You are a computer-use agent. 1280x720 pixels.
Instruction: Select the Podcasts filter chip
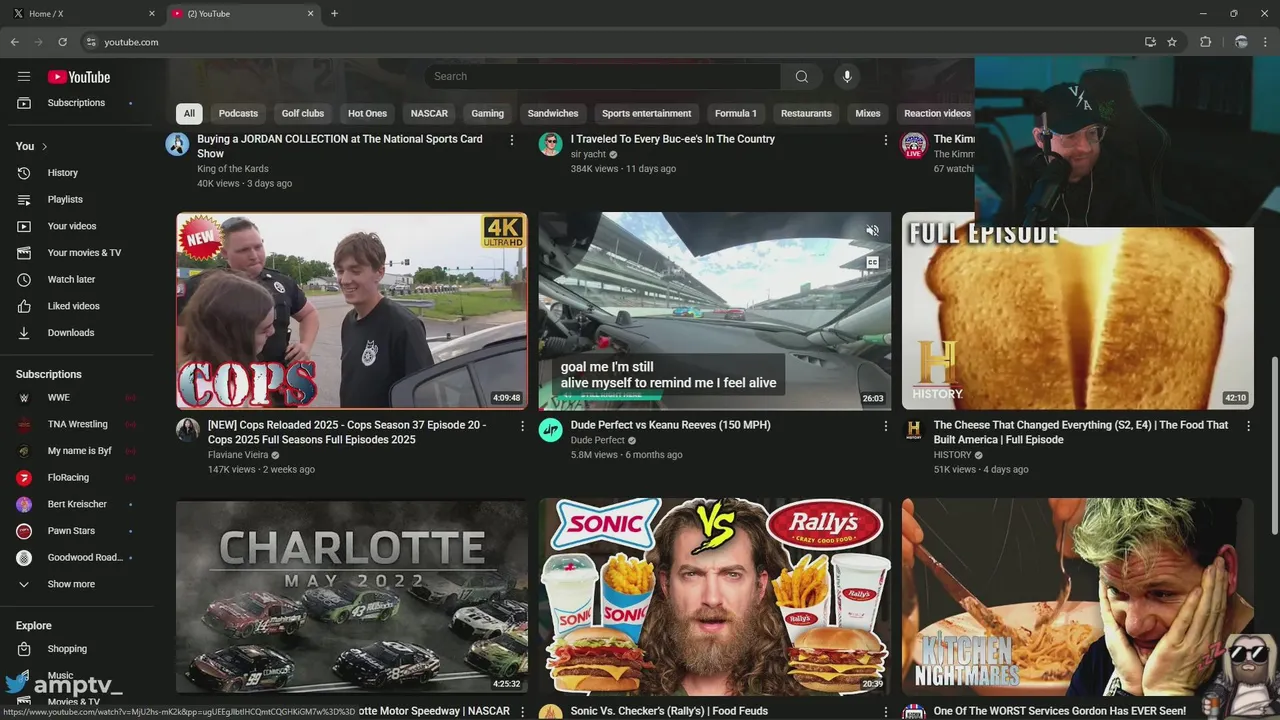[x=238, y=114]
